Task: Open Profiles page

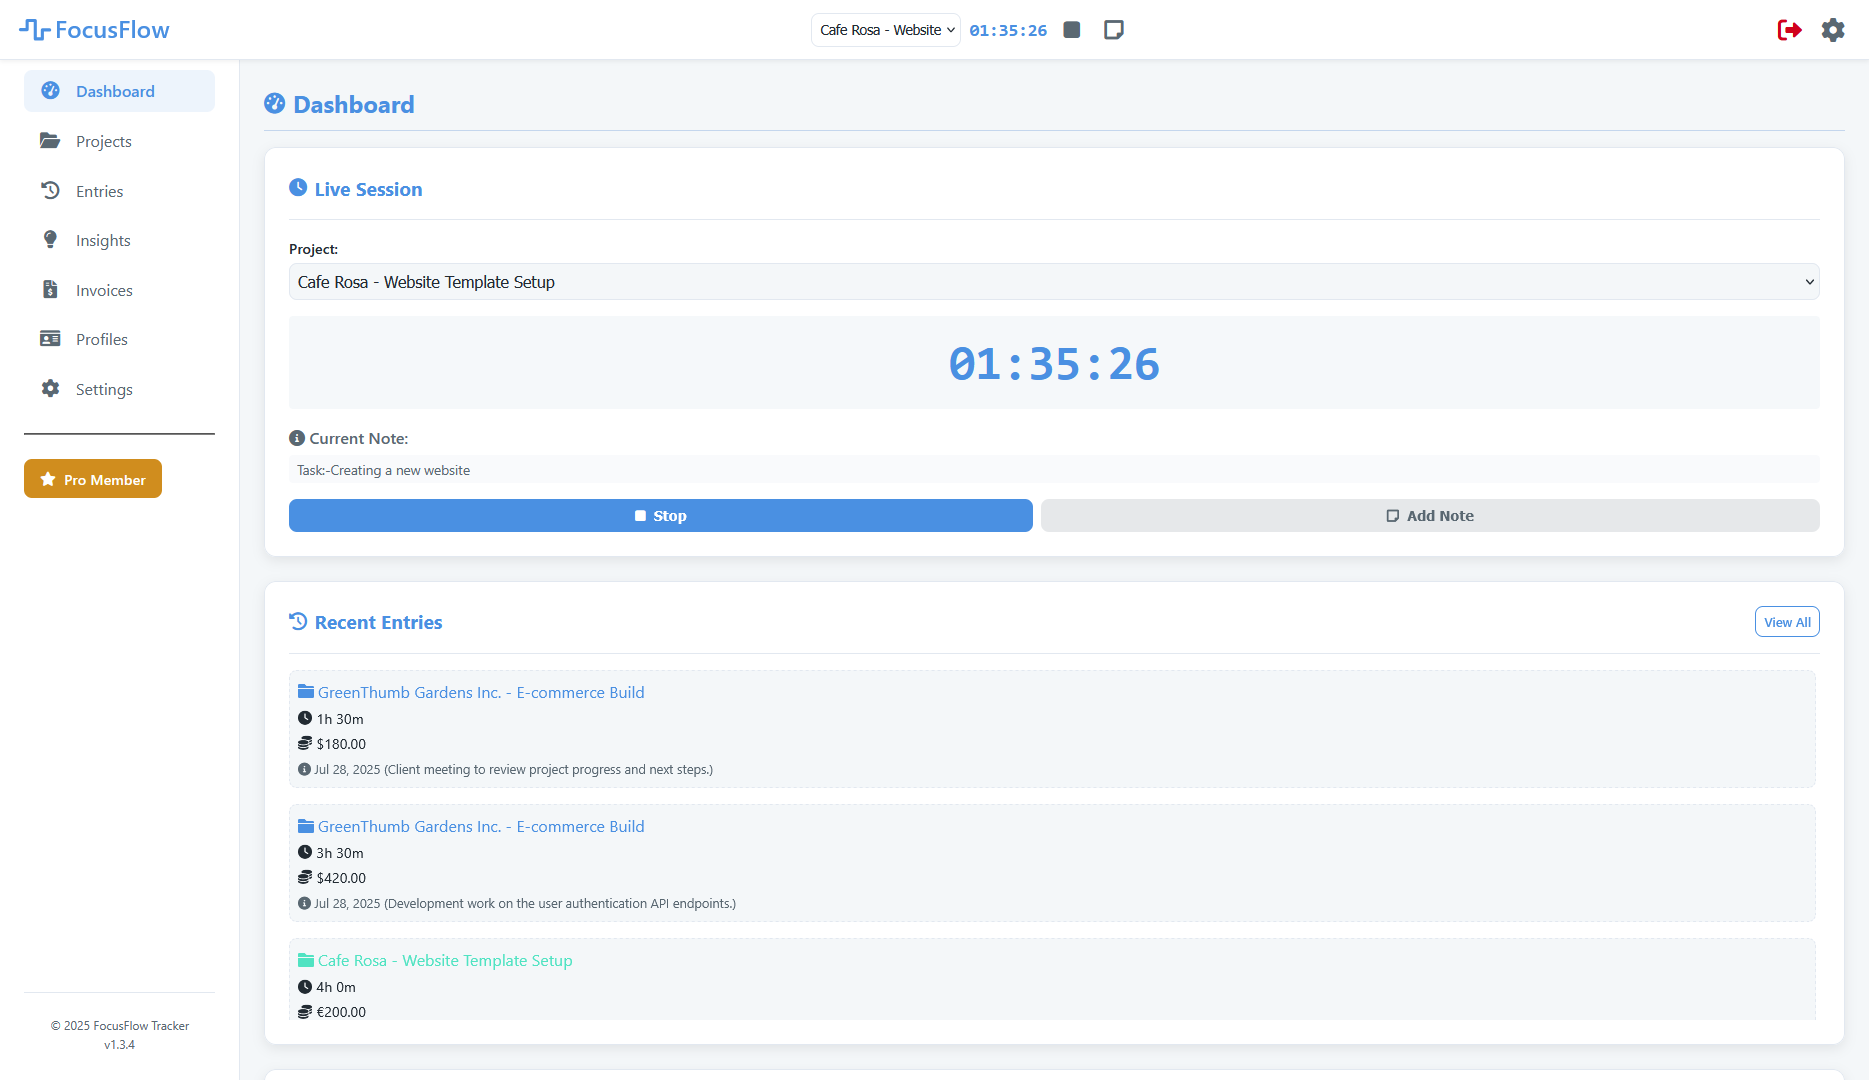Action: click(x=119, y=339)
